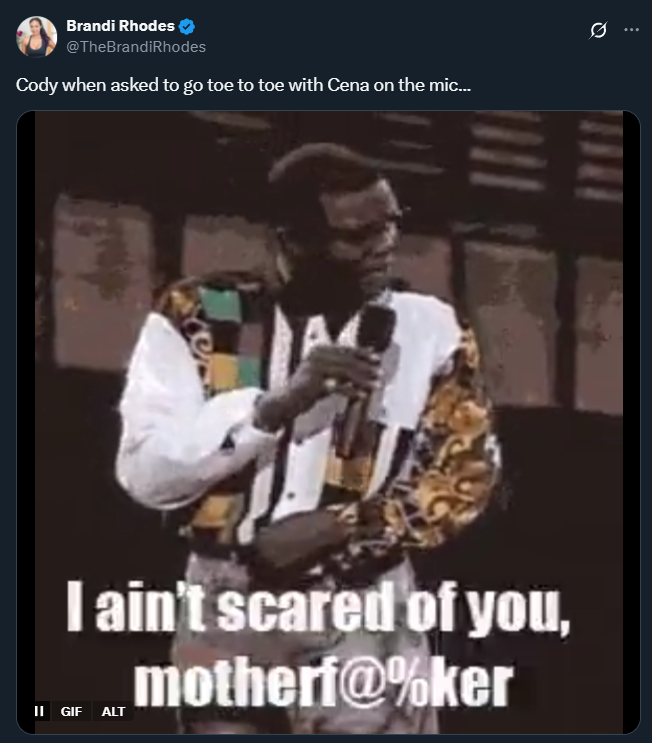Open the @TheBrandiRhodes handle link
652x743 pixels.
136,47
